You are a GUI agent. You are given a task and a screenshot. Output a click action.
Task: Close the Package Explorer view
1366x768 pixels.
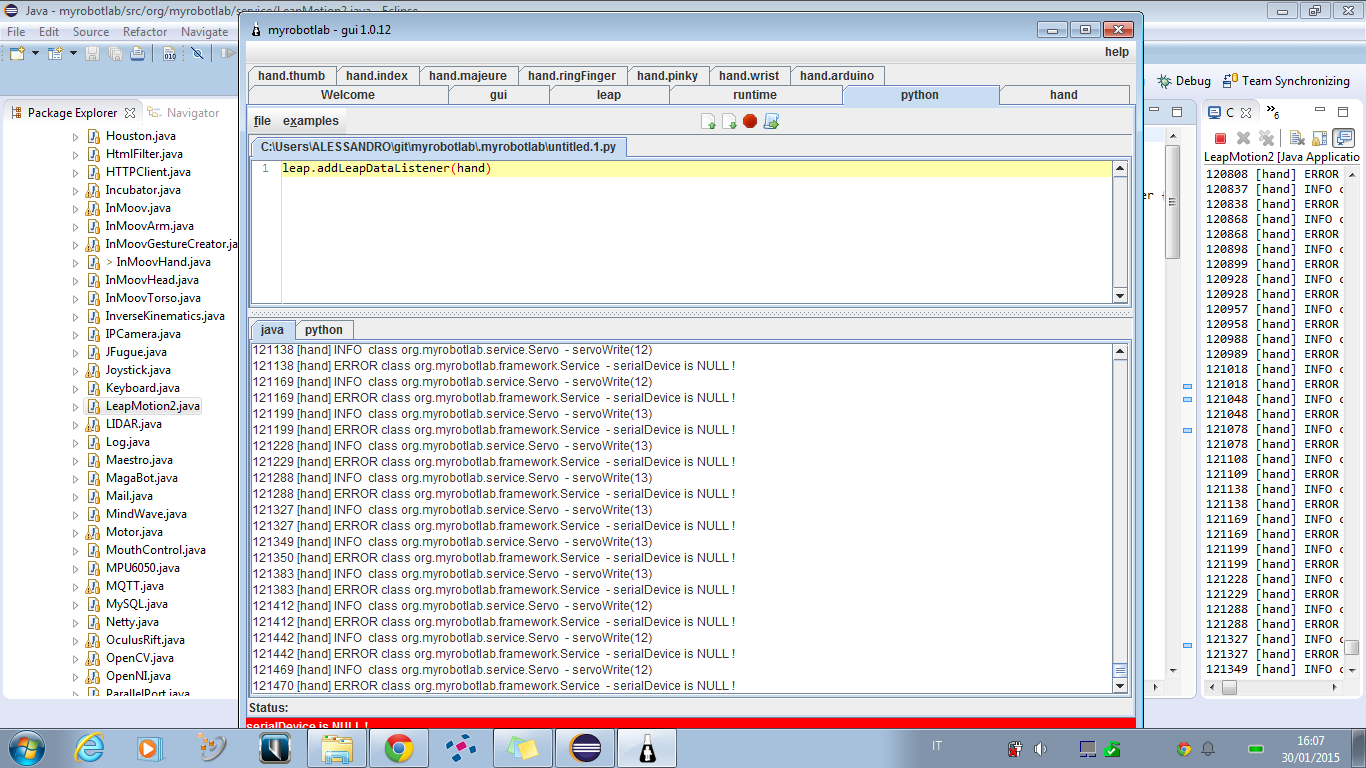(129, 113)
